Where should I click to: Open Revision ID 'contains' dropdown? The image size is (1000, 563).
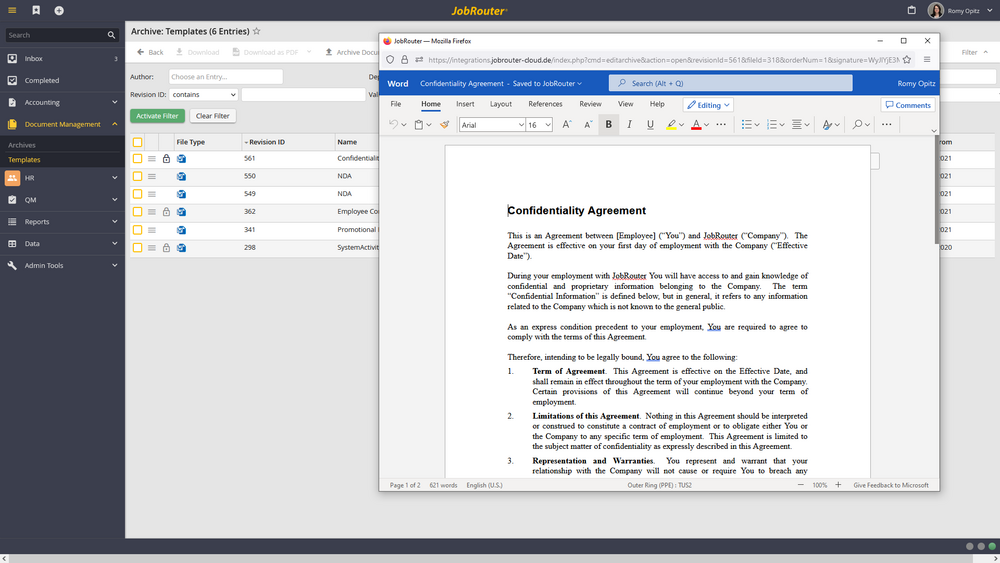point(203,94)
